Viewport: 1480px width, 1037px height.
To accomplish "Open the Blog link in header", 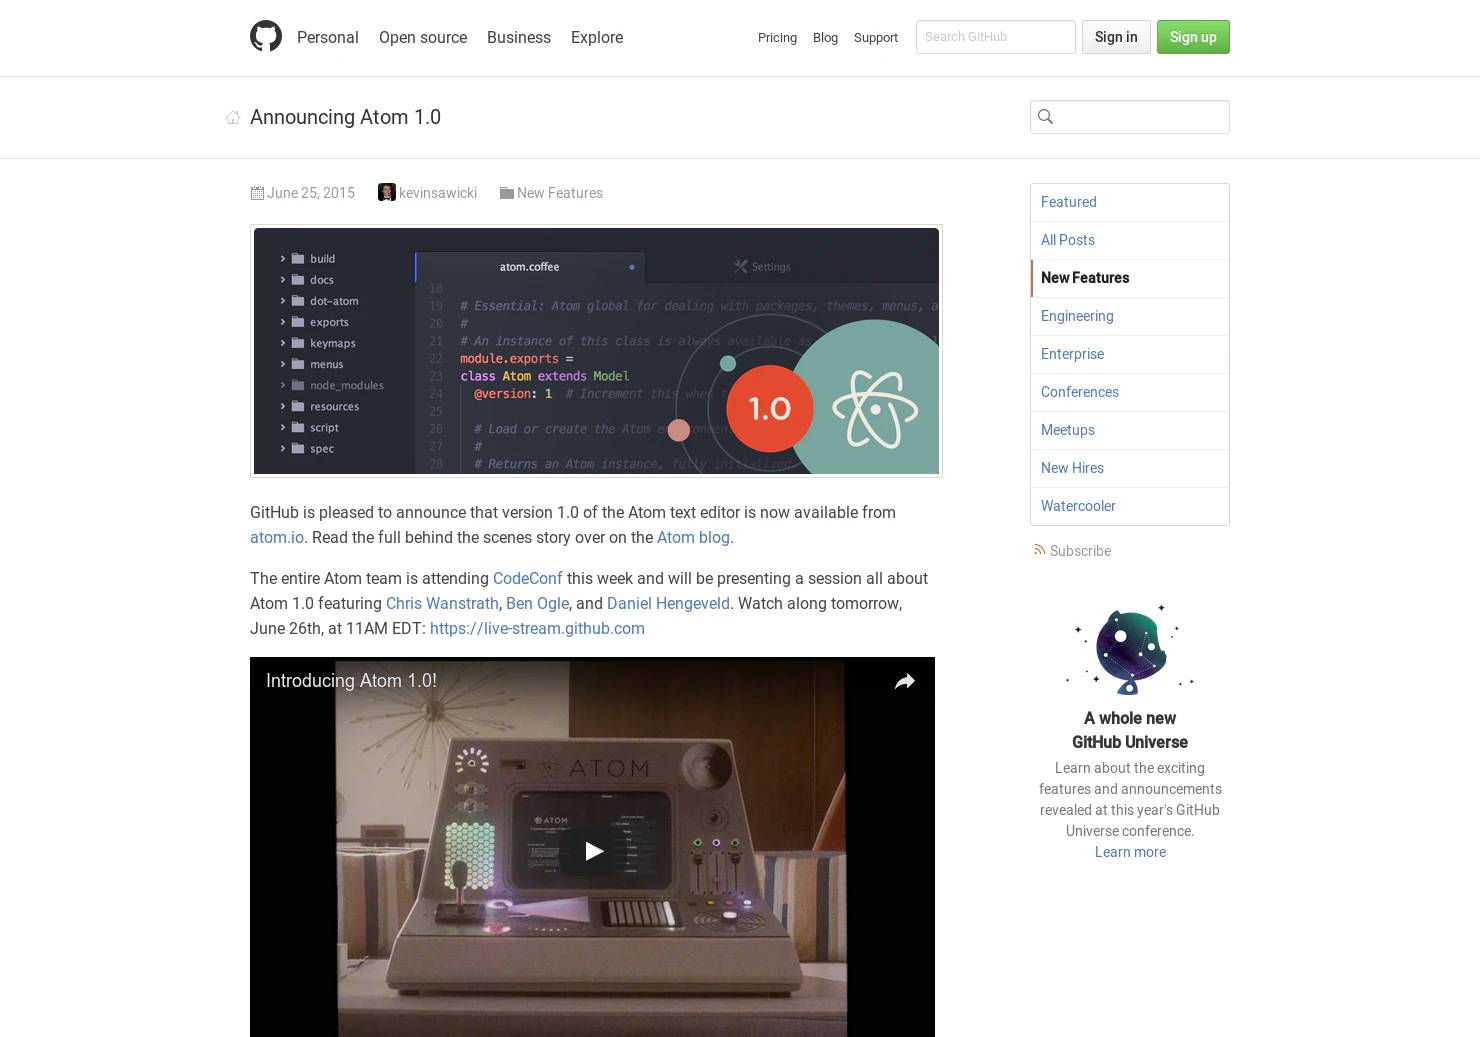I will (825, 38).
